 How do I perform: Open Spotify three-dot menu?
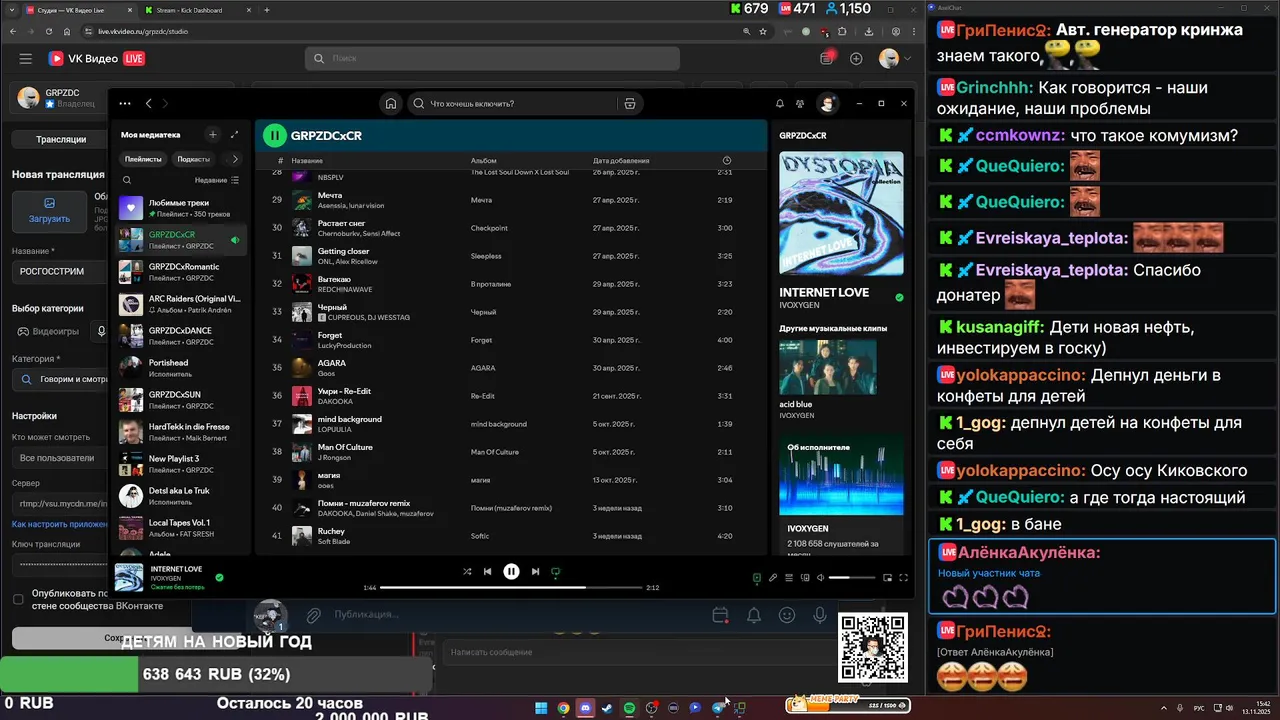click(x=125, y=103)
